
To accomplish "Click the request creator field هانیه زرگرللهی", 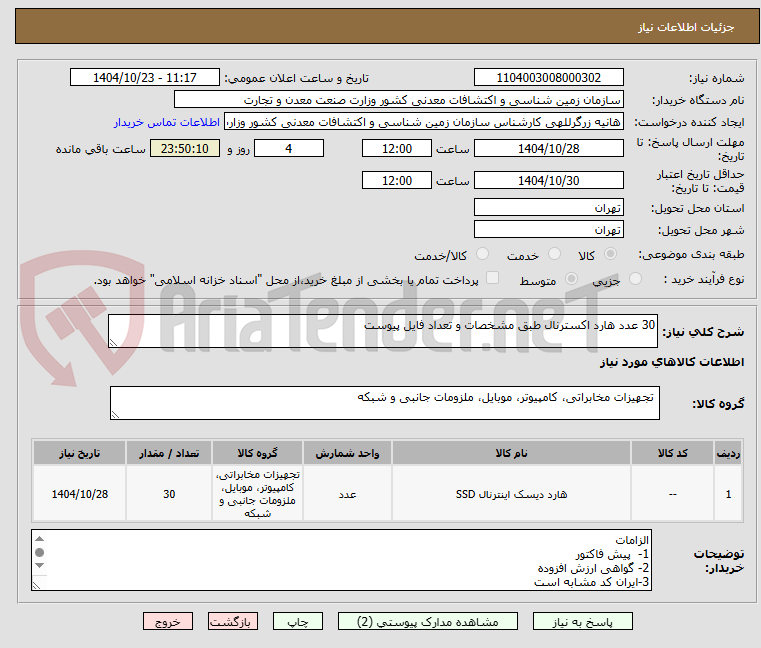I will tap(424, 122).
